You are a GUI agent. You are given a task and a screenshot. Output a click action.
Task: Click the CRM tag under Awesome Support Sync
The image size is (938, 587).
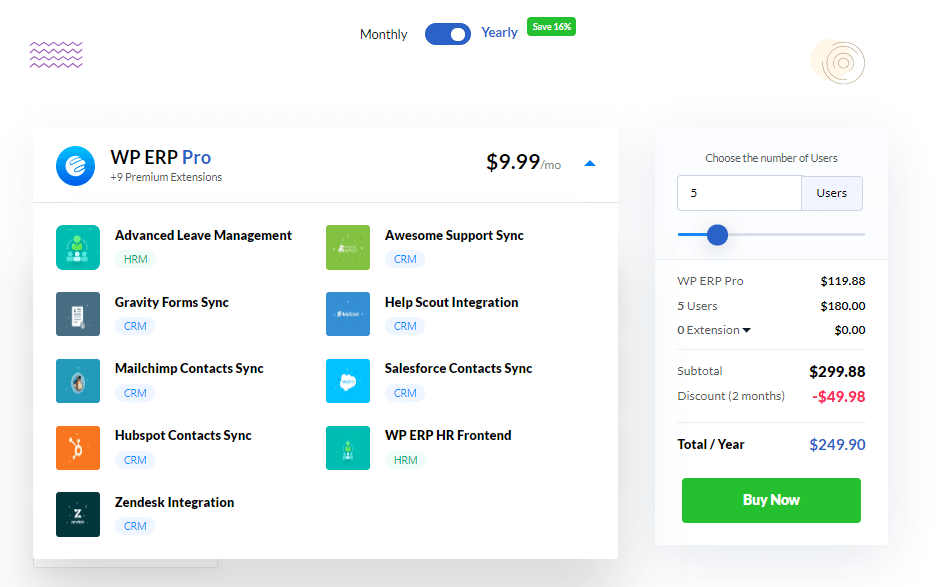pyautogui.click(x=405, y=259)
